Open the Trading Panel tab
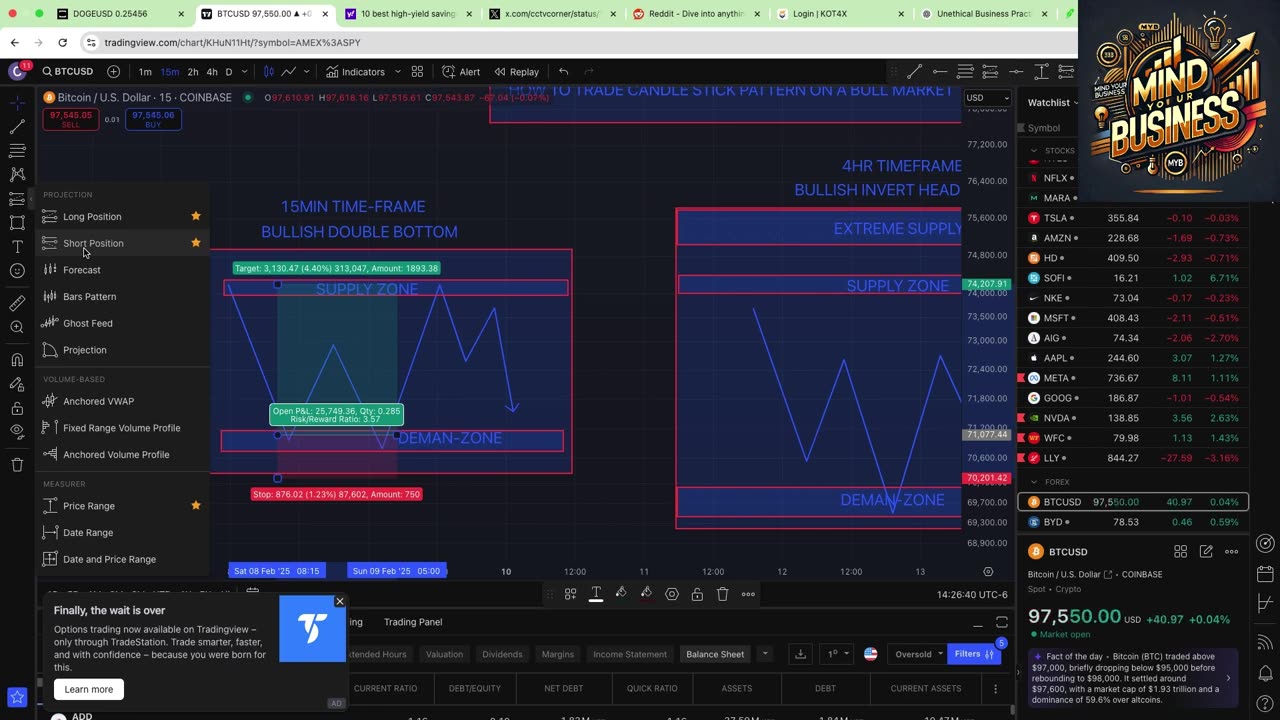The height and width of the screenshot is (720, 1280). pyautogui.click(x=413, y=622)
